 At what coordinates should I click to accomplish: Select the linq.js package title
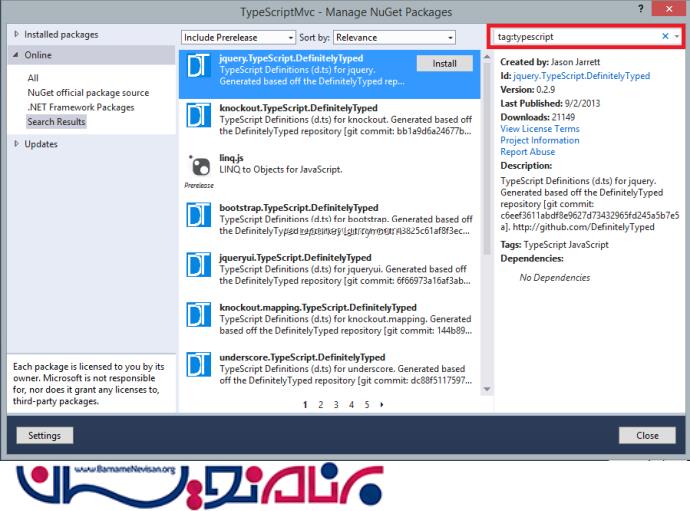(x=231, y=158)
